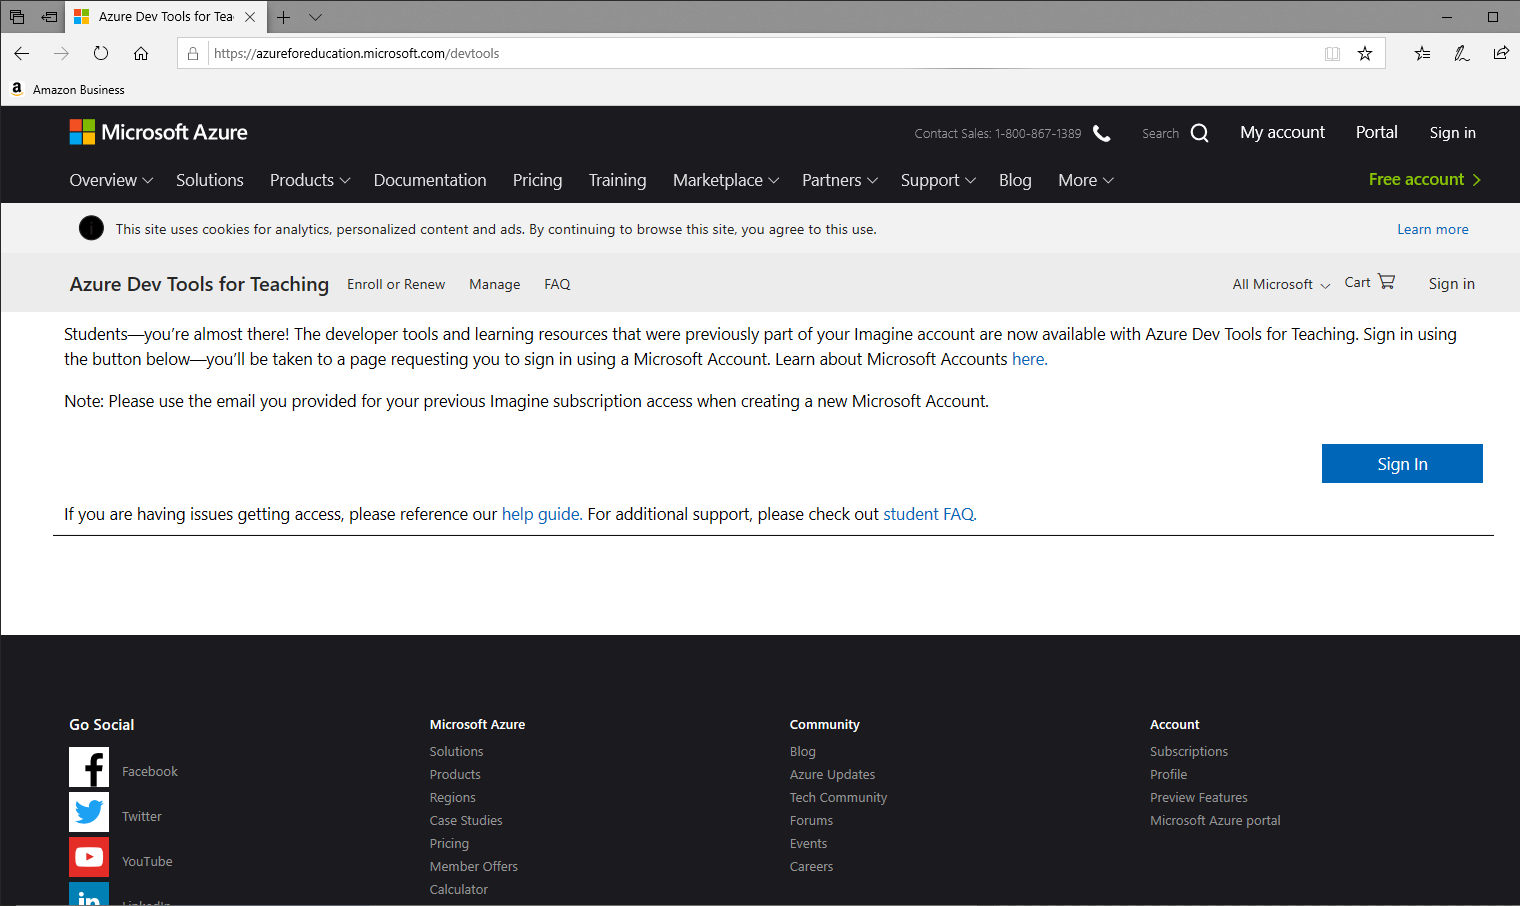Viewport: 1520px width, 906px height.
Task: Open the Twitter bird icon link
Action: [89, 812]
